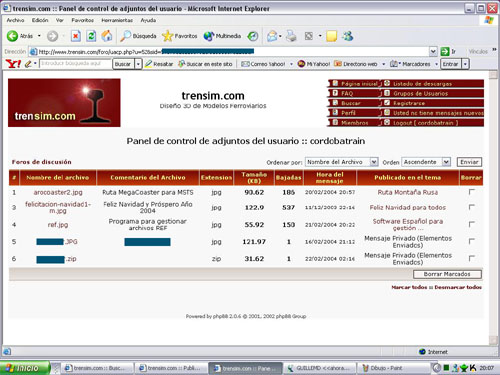Open the Herramientas menu
The height and width of the screenshot is (375, 500).
117,20
